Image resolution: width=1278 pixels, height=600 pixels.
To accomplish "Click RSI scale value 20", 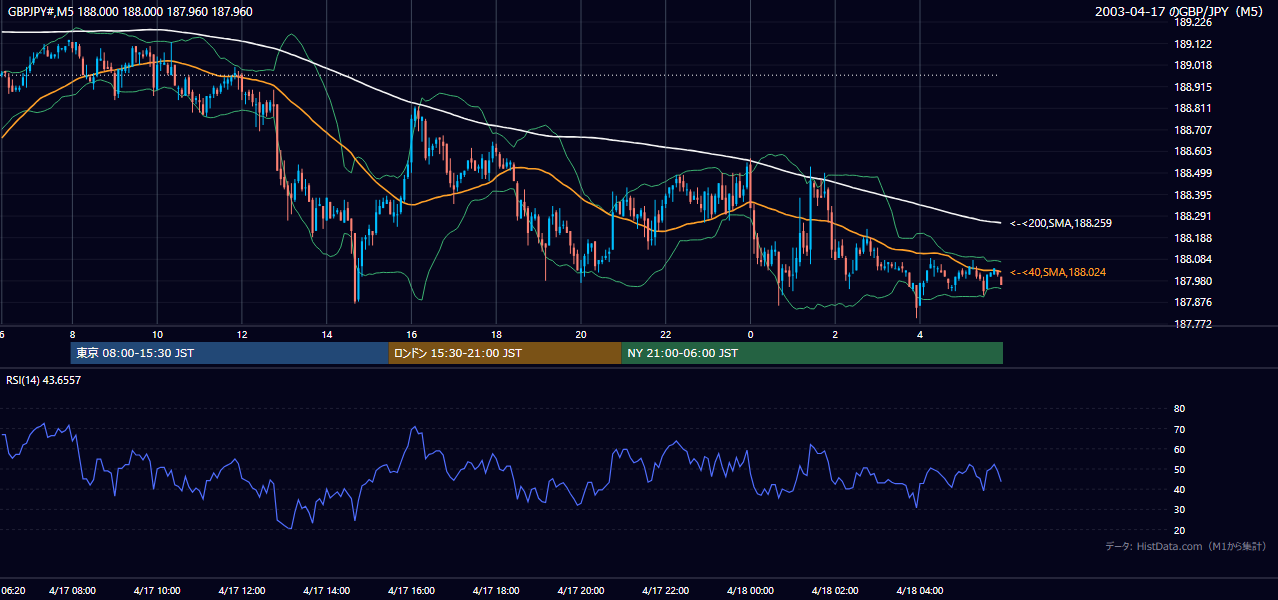I will click(x=1179, y=530).
